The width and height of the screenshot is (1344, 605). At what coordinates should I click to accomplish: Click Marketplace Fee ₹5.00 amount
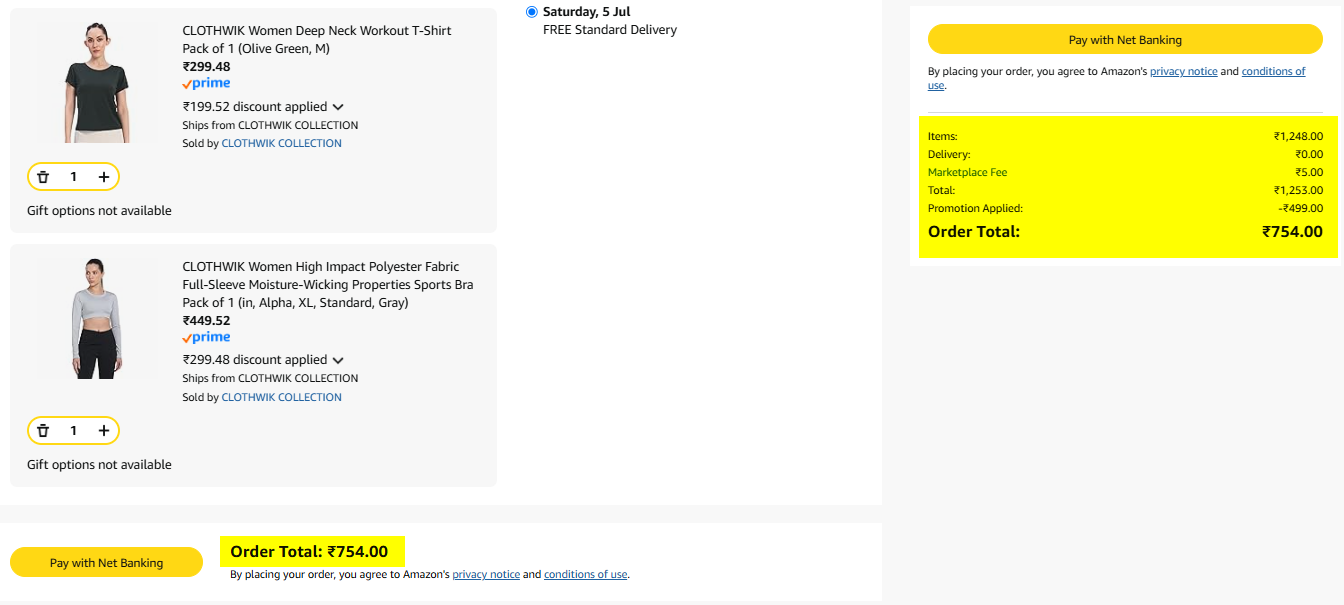coord(1309,173)
